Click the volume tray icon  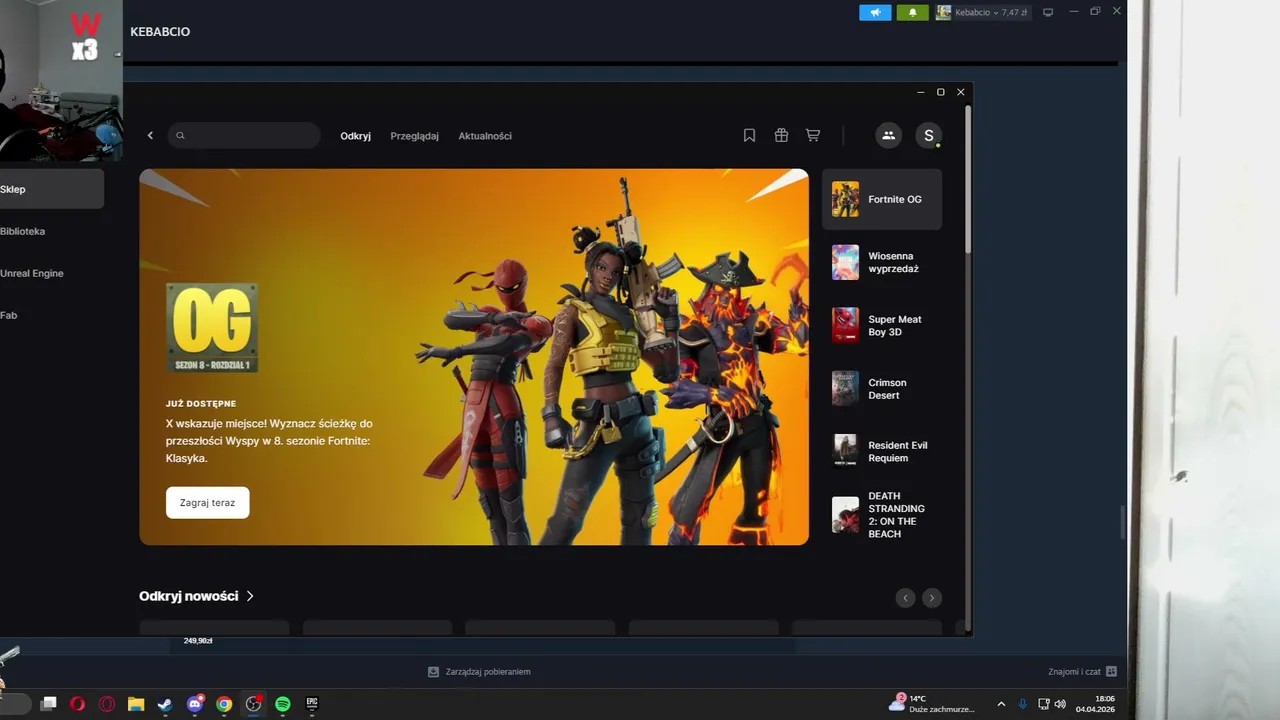(x=1060, y=704)
